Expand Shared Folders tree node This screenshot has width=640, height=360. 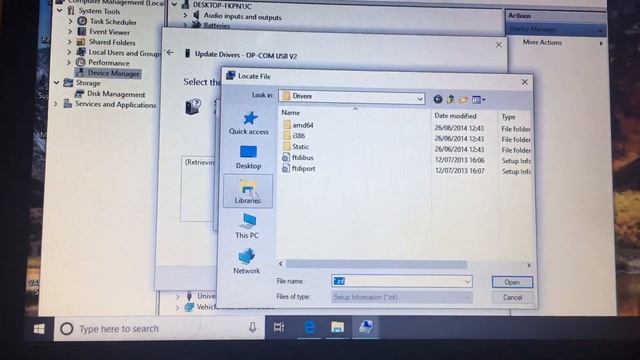pyautogui.click(x=69, y=42)
